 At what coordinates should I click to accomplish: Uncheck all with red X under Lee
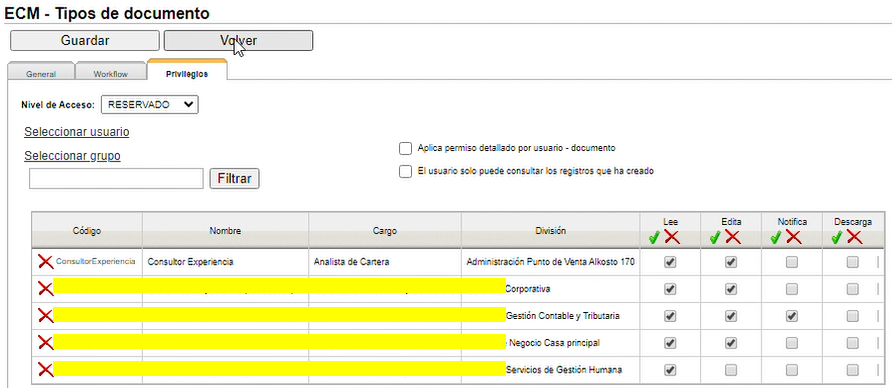pos(672,237)
